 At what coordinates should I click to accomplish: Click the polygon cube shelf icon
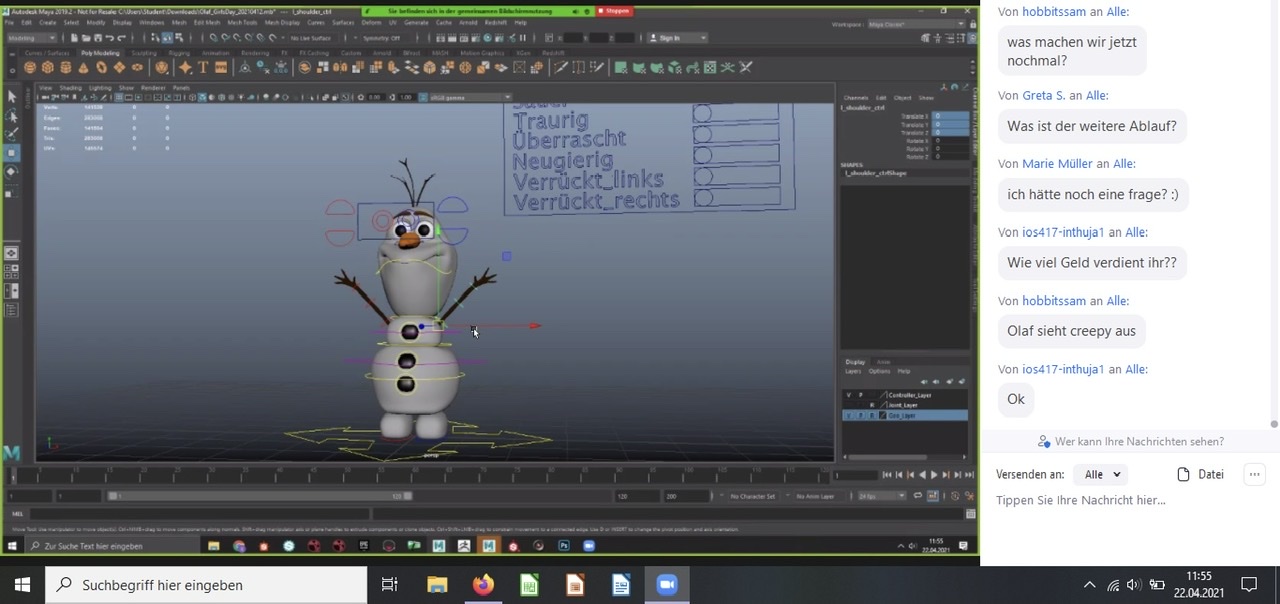(48, 67)
